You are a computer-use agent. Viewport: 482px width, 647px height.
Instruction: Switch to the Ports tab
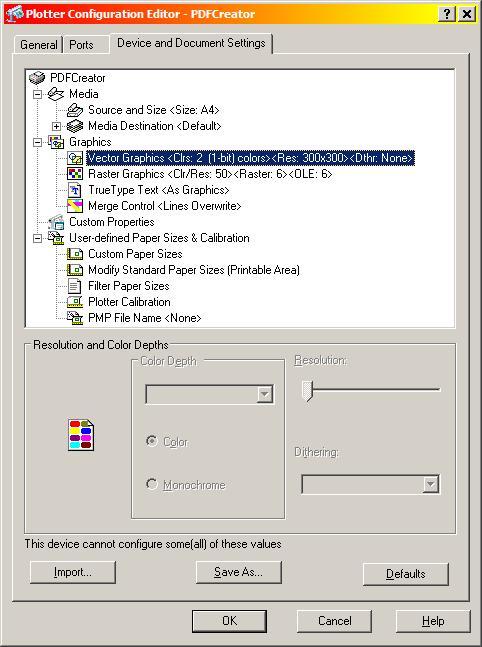81,45
